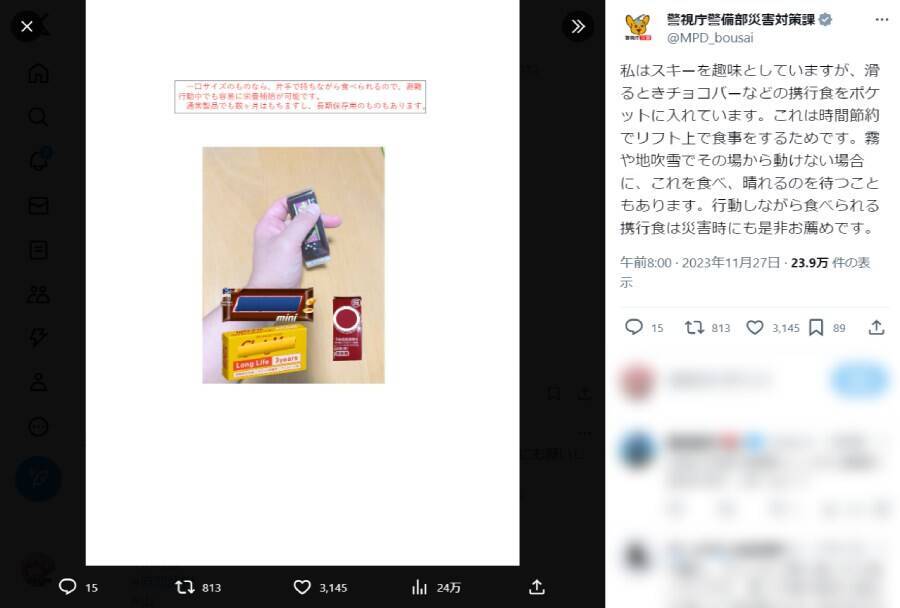Like the tweet in right panel

(x=754, y=327)
